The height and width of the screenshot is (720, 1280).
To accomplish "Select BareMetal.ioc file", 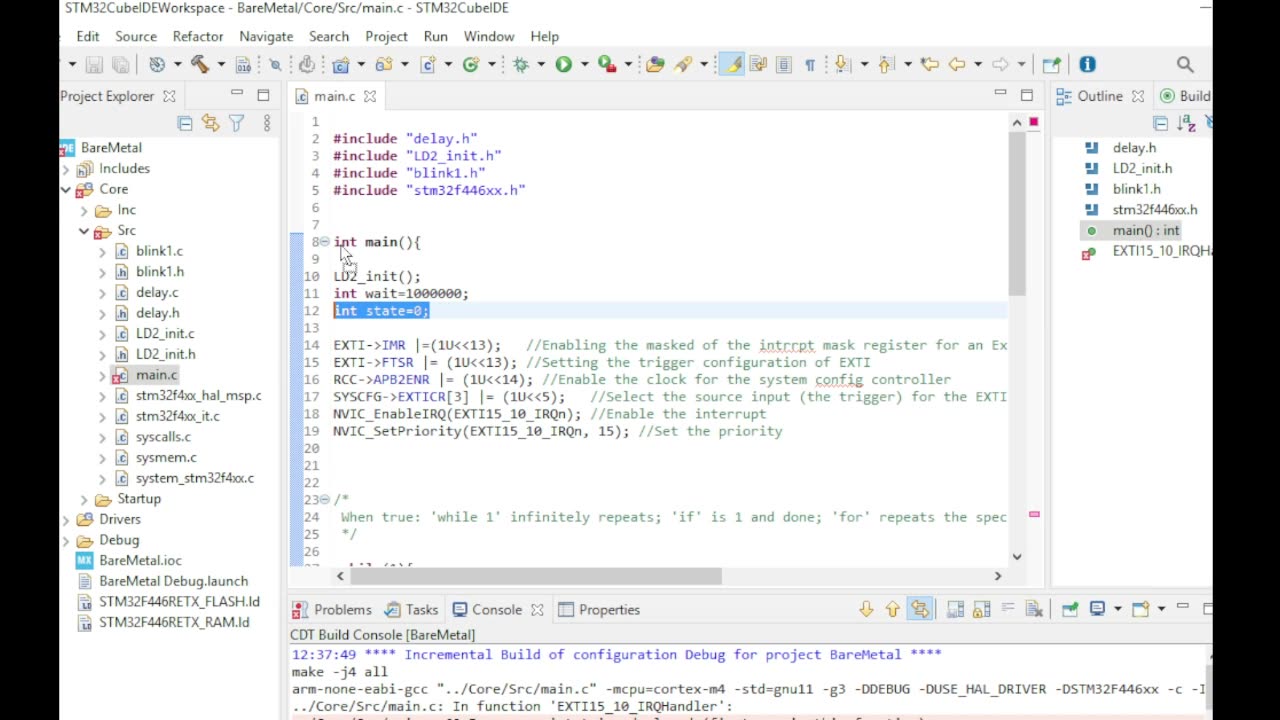I will click(140, 561).
